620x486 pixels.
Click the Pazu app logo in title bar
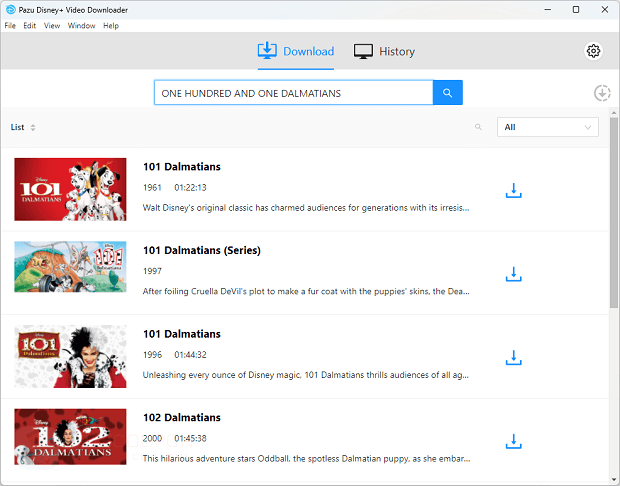coord(11,9)
